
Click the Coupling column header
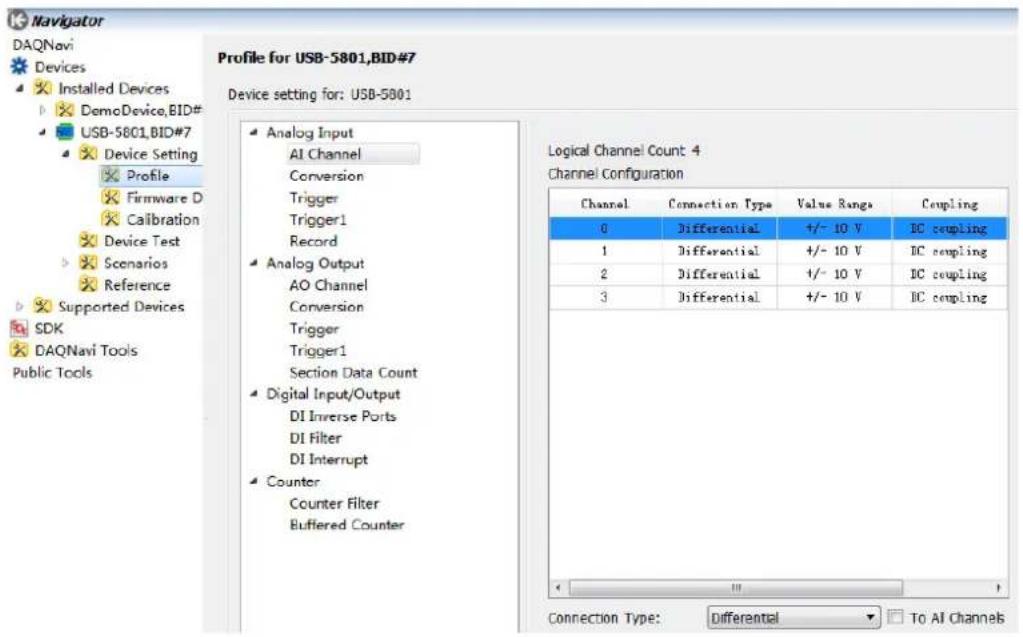click(949, 204)
